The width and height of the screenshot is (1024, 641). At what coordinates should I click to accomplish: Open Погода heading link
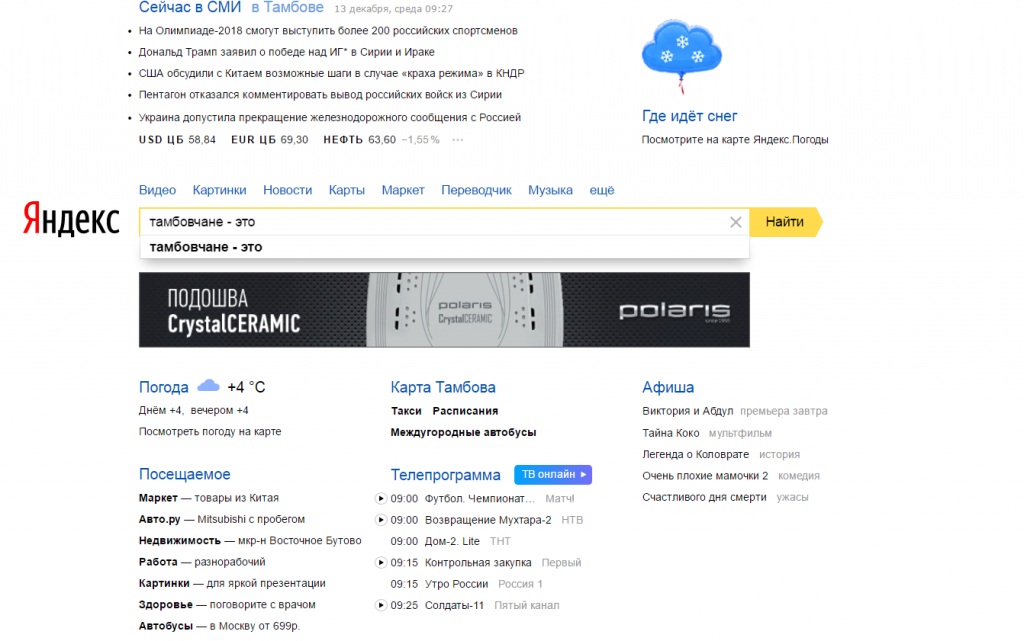click(x=163, y=387)
